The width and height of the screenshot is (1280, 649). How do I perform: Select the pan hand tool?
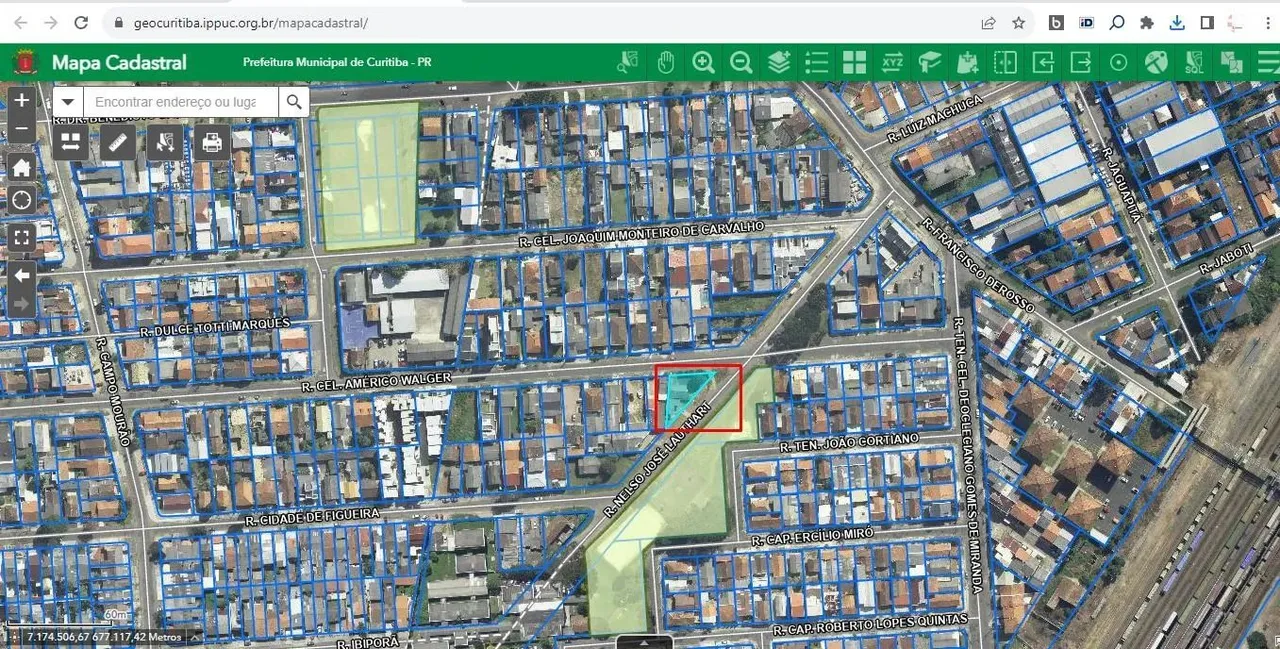click(x=666, y=62)
